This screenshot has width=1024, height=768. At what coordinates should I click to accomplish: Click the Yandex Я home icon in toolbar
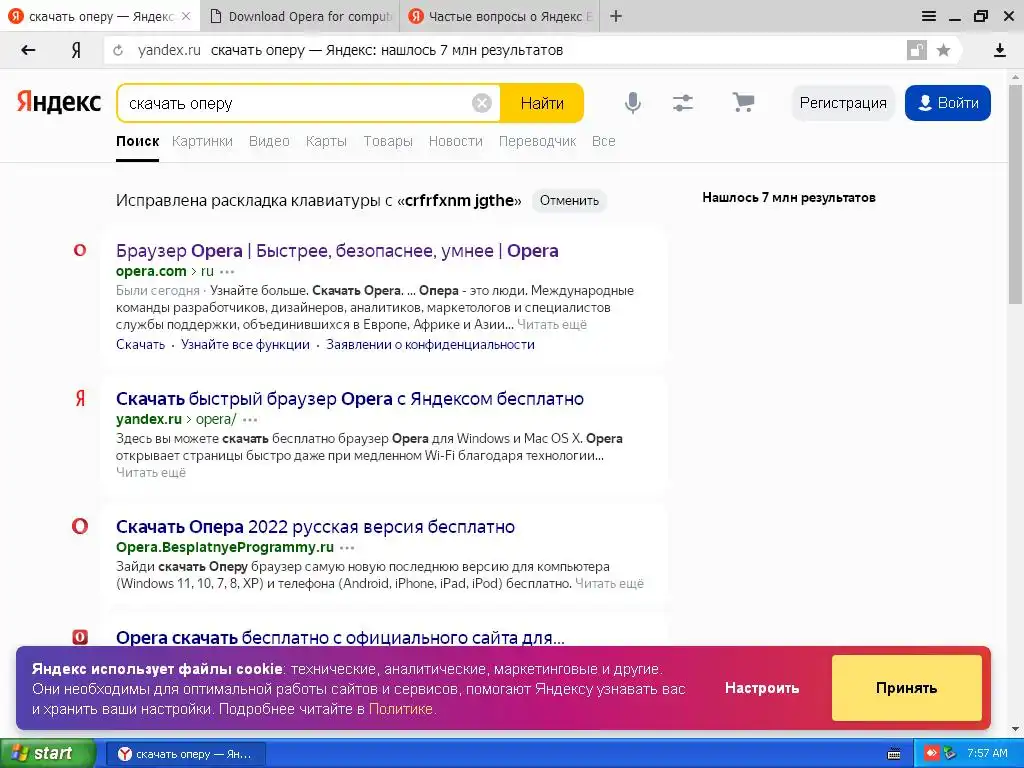[x=76, y=50]
